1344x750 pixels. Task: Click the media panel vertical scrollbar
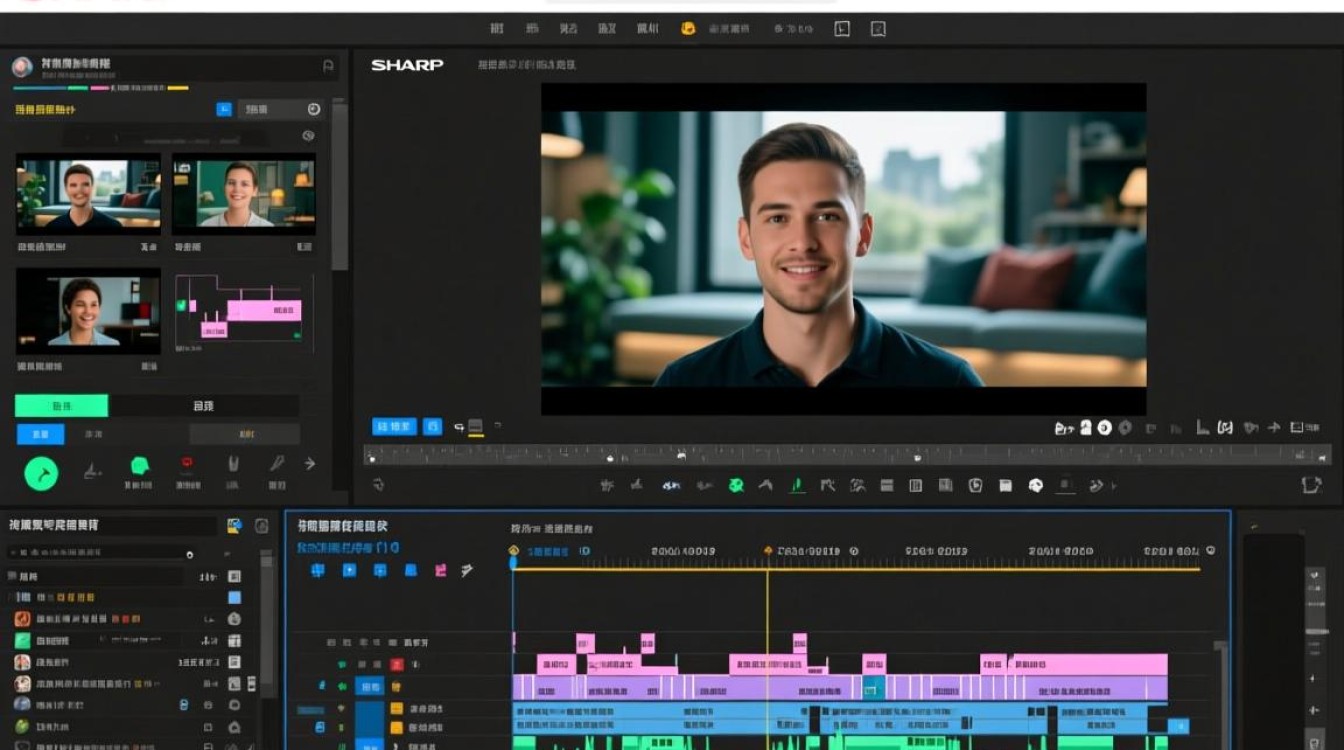[x=340, y=185]
